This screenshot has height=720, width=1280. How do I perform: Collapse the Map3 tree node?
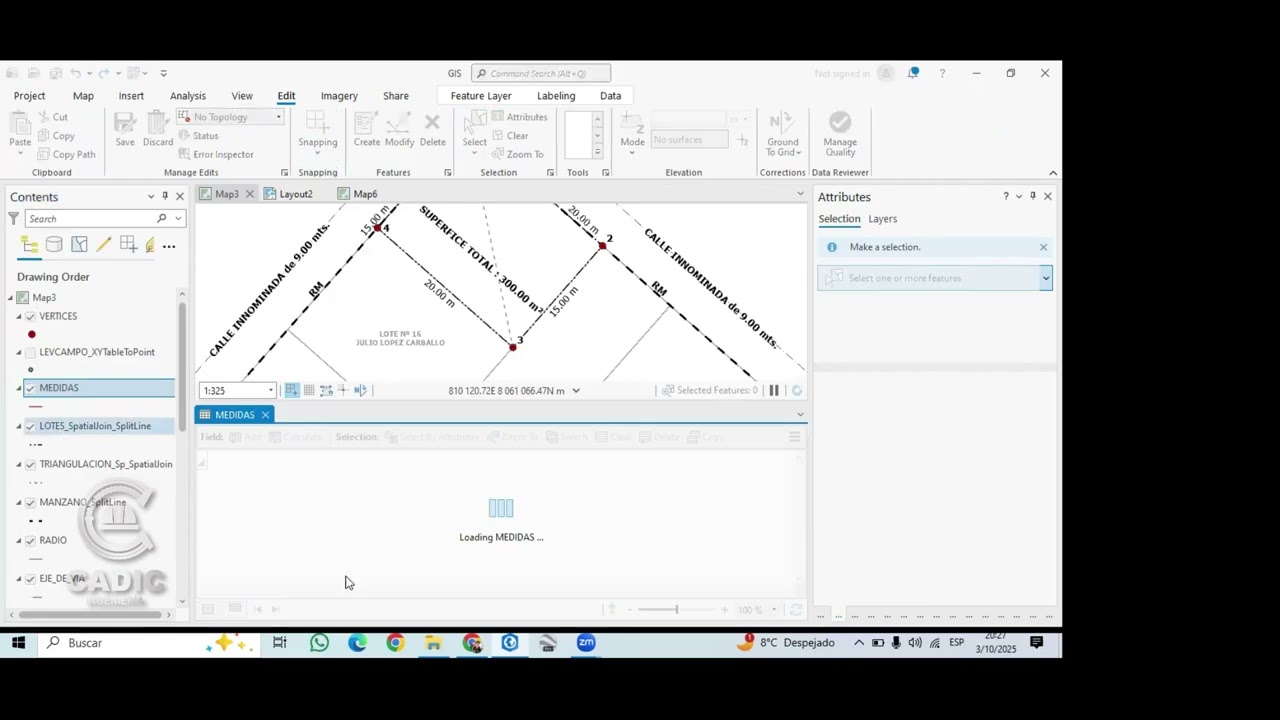[10, 297]
